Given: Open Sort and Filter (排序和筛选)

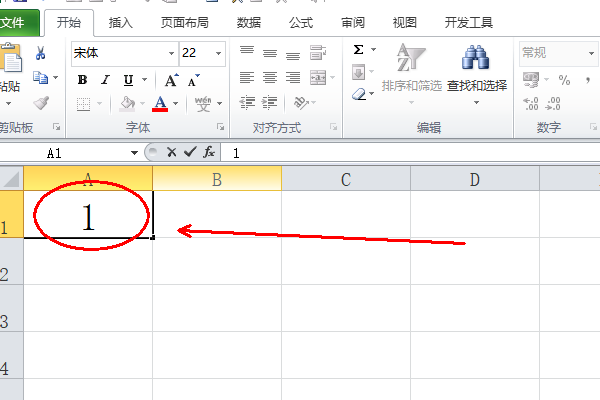Looking at the screenshot, I should coord(411,73).
